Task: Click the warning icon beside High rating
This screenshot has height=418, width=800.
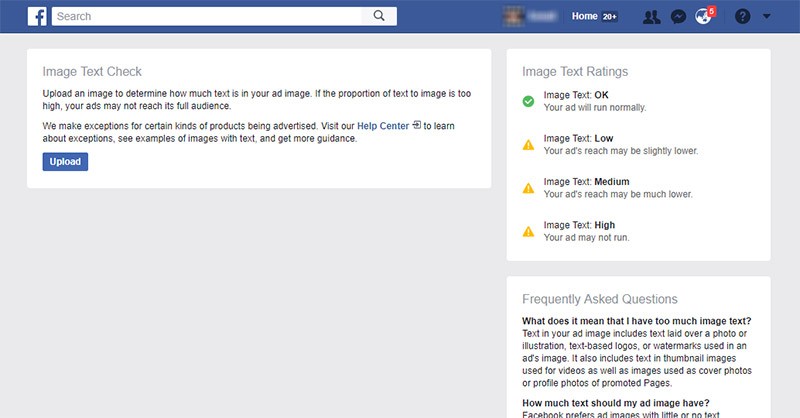Action: click(529, 232)
